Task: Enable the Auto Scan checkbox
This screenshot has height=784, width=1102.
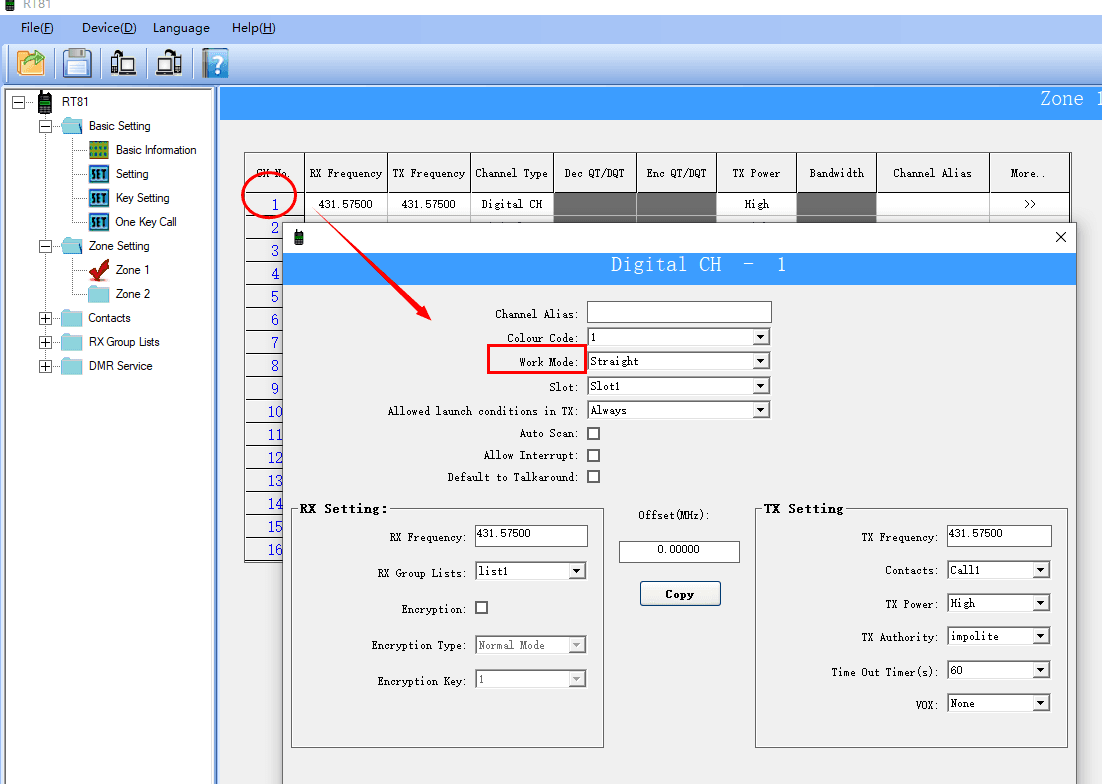Action: (594, 434)
